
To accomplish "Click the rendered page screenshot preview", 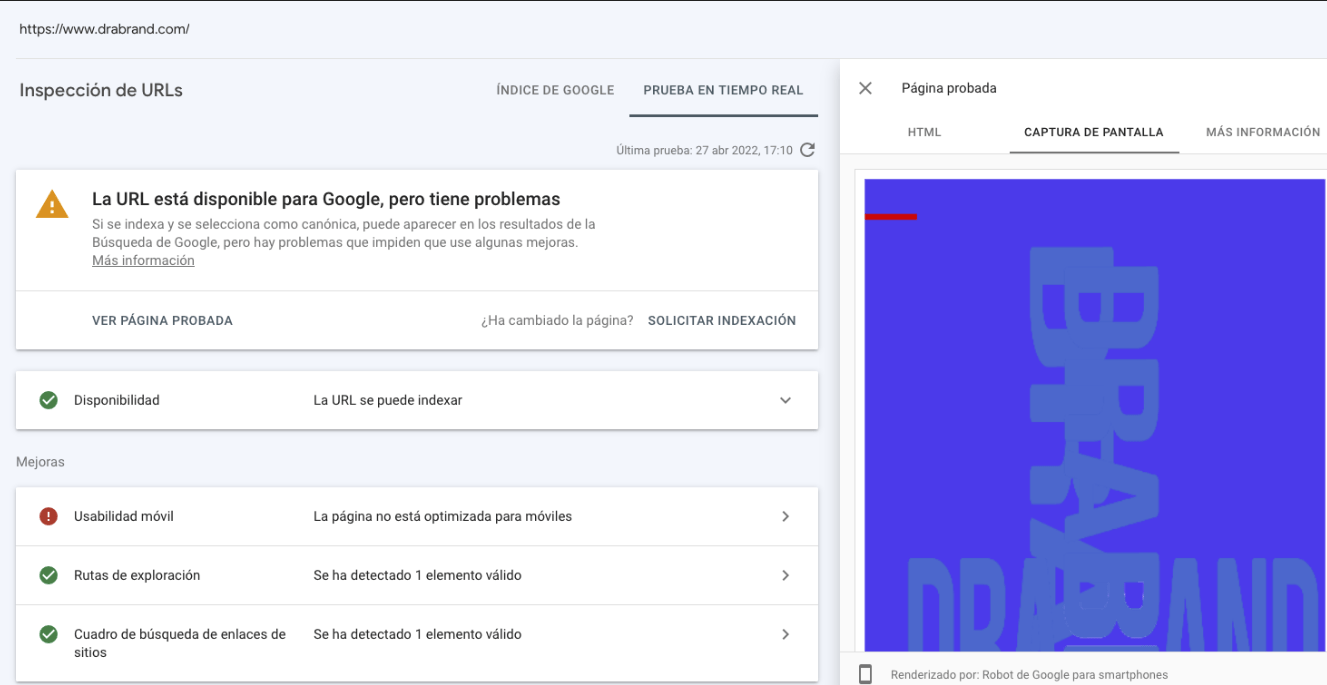I will pyautogui.click(x=1094, y=414).
